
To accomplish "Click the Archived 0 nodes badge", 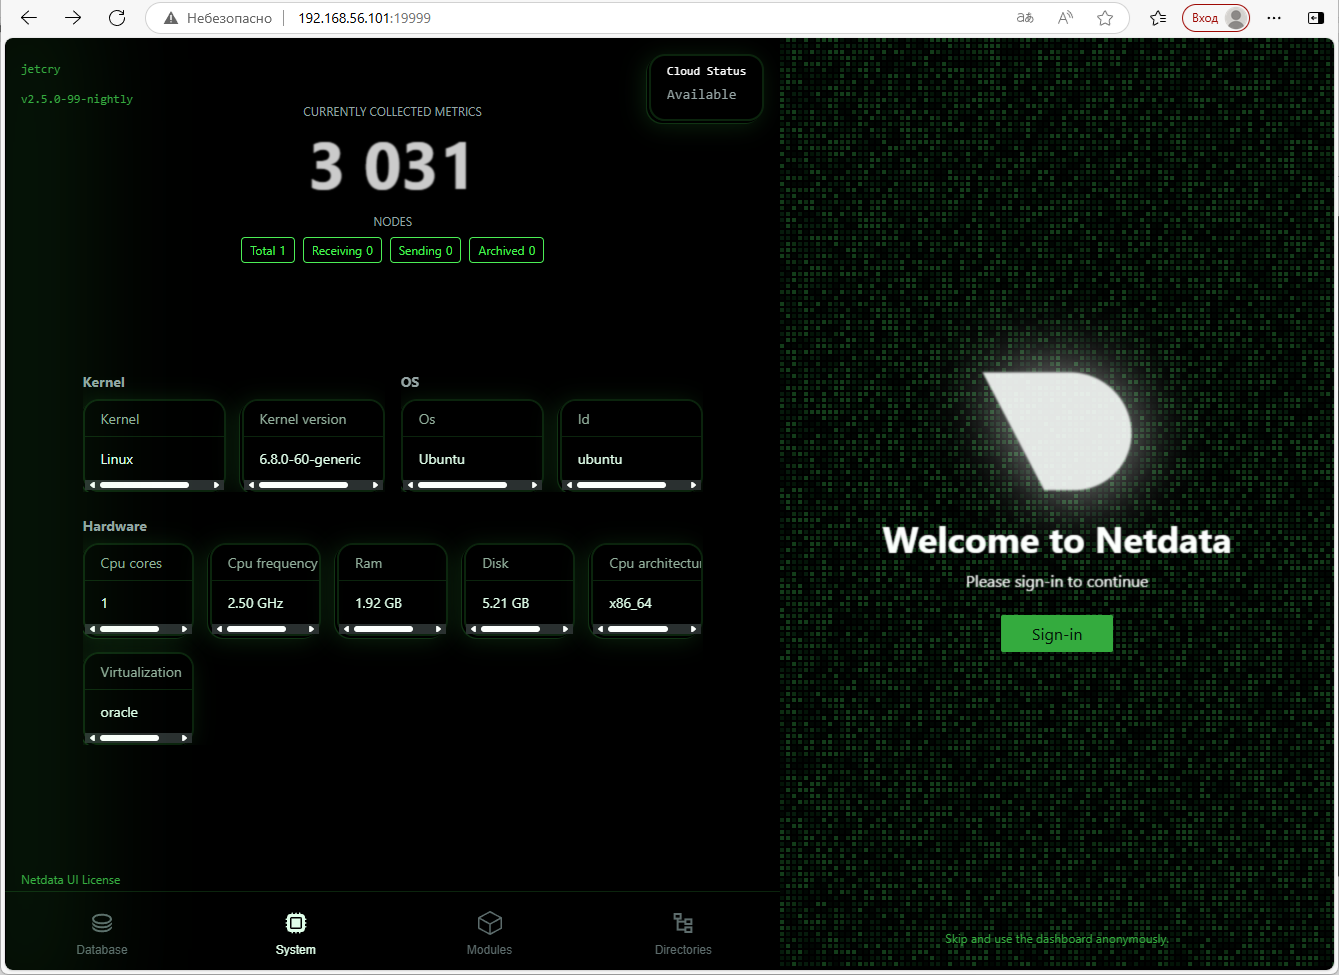I will coord(506,251).
